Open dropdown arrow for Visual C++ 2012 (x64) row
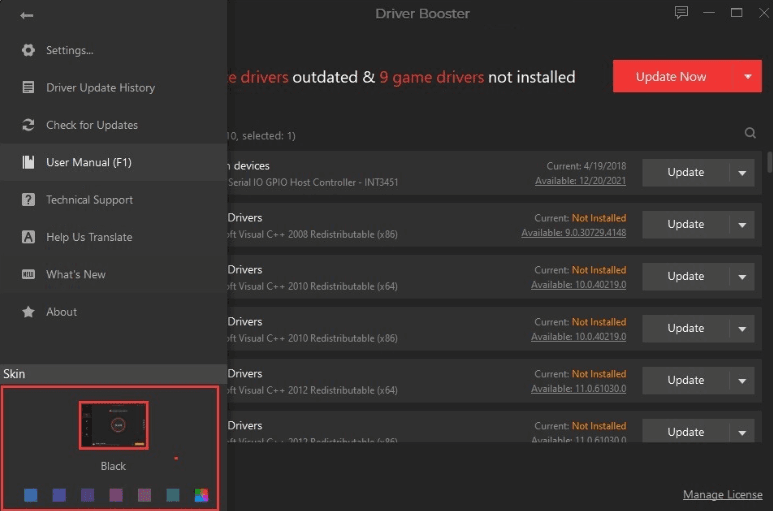 742,381
